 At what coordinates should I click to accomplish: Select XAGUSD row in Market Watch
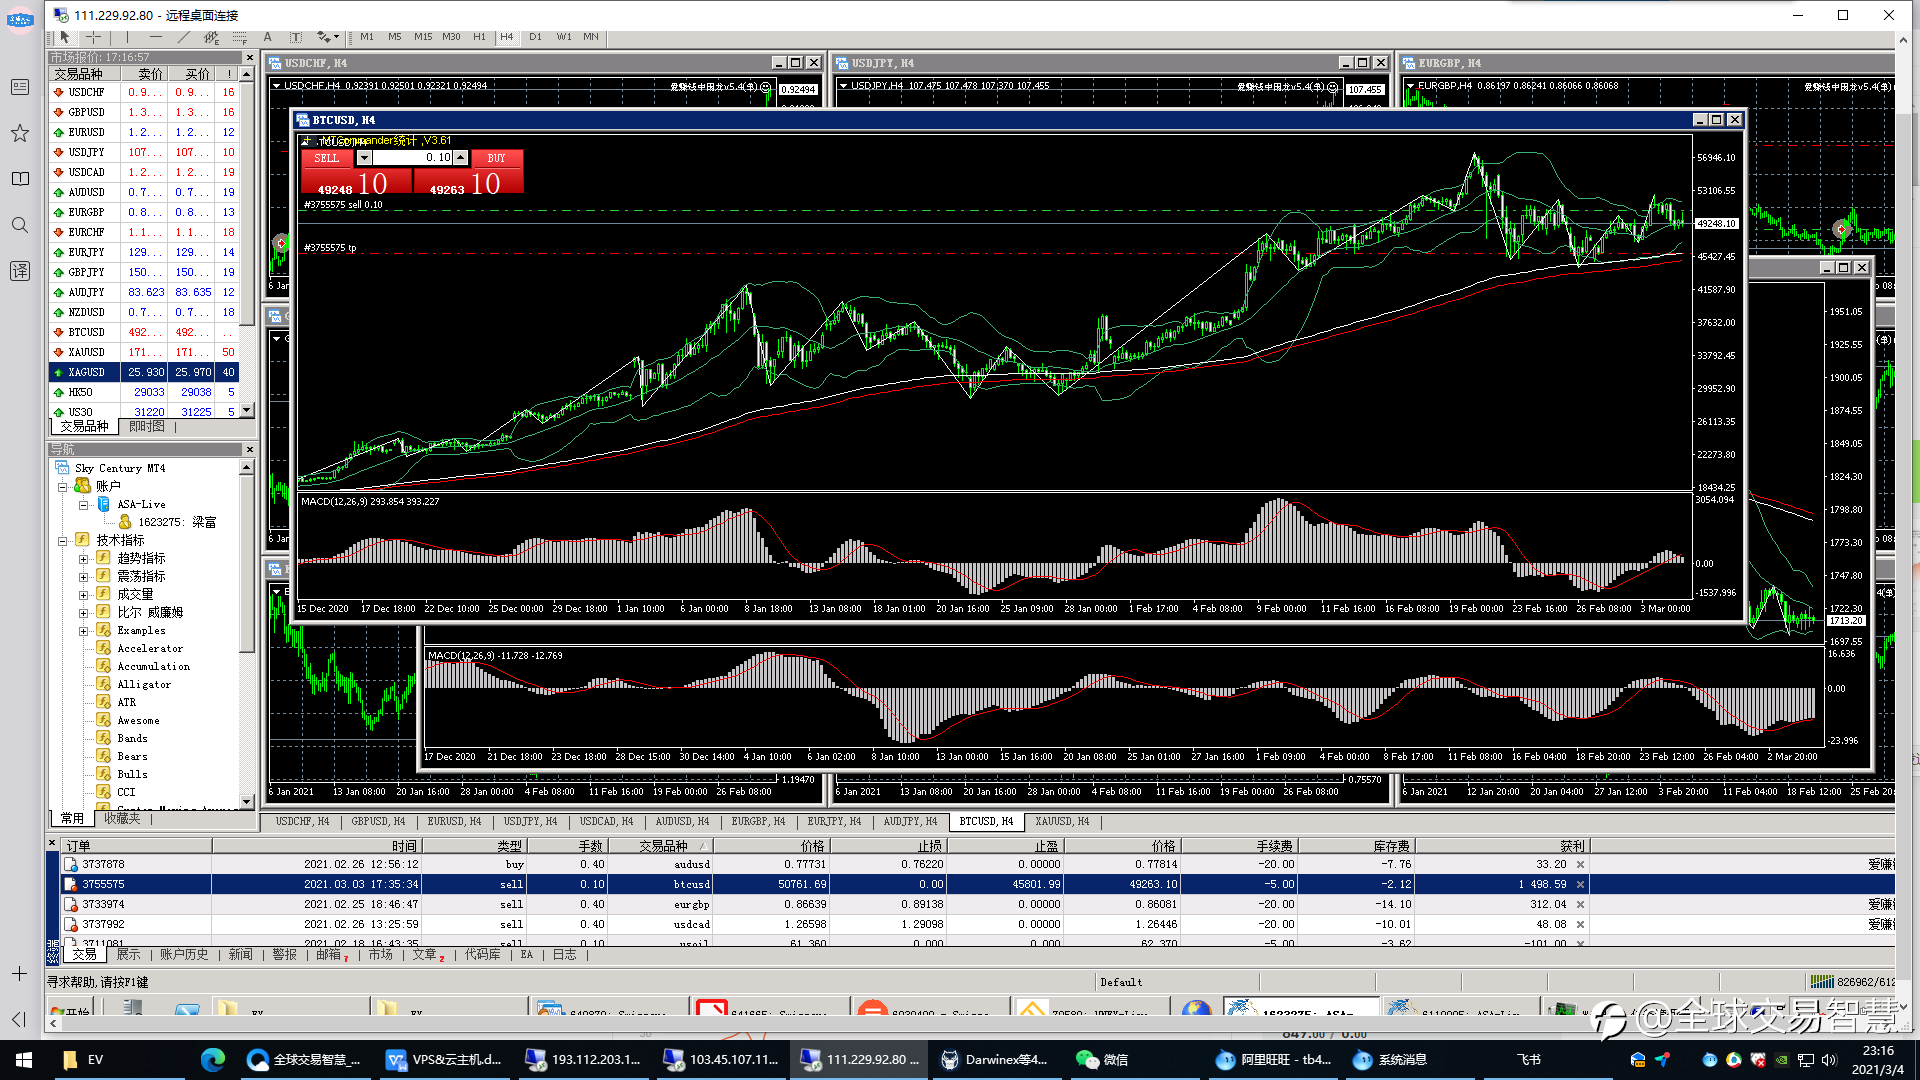tap(145, 372)
